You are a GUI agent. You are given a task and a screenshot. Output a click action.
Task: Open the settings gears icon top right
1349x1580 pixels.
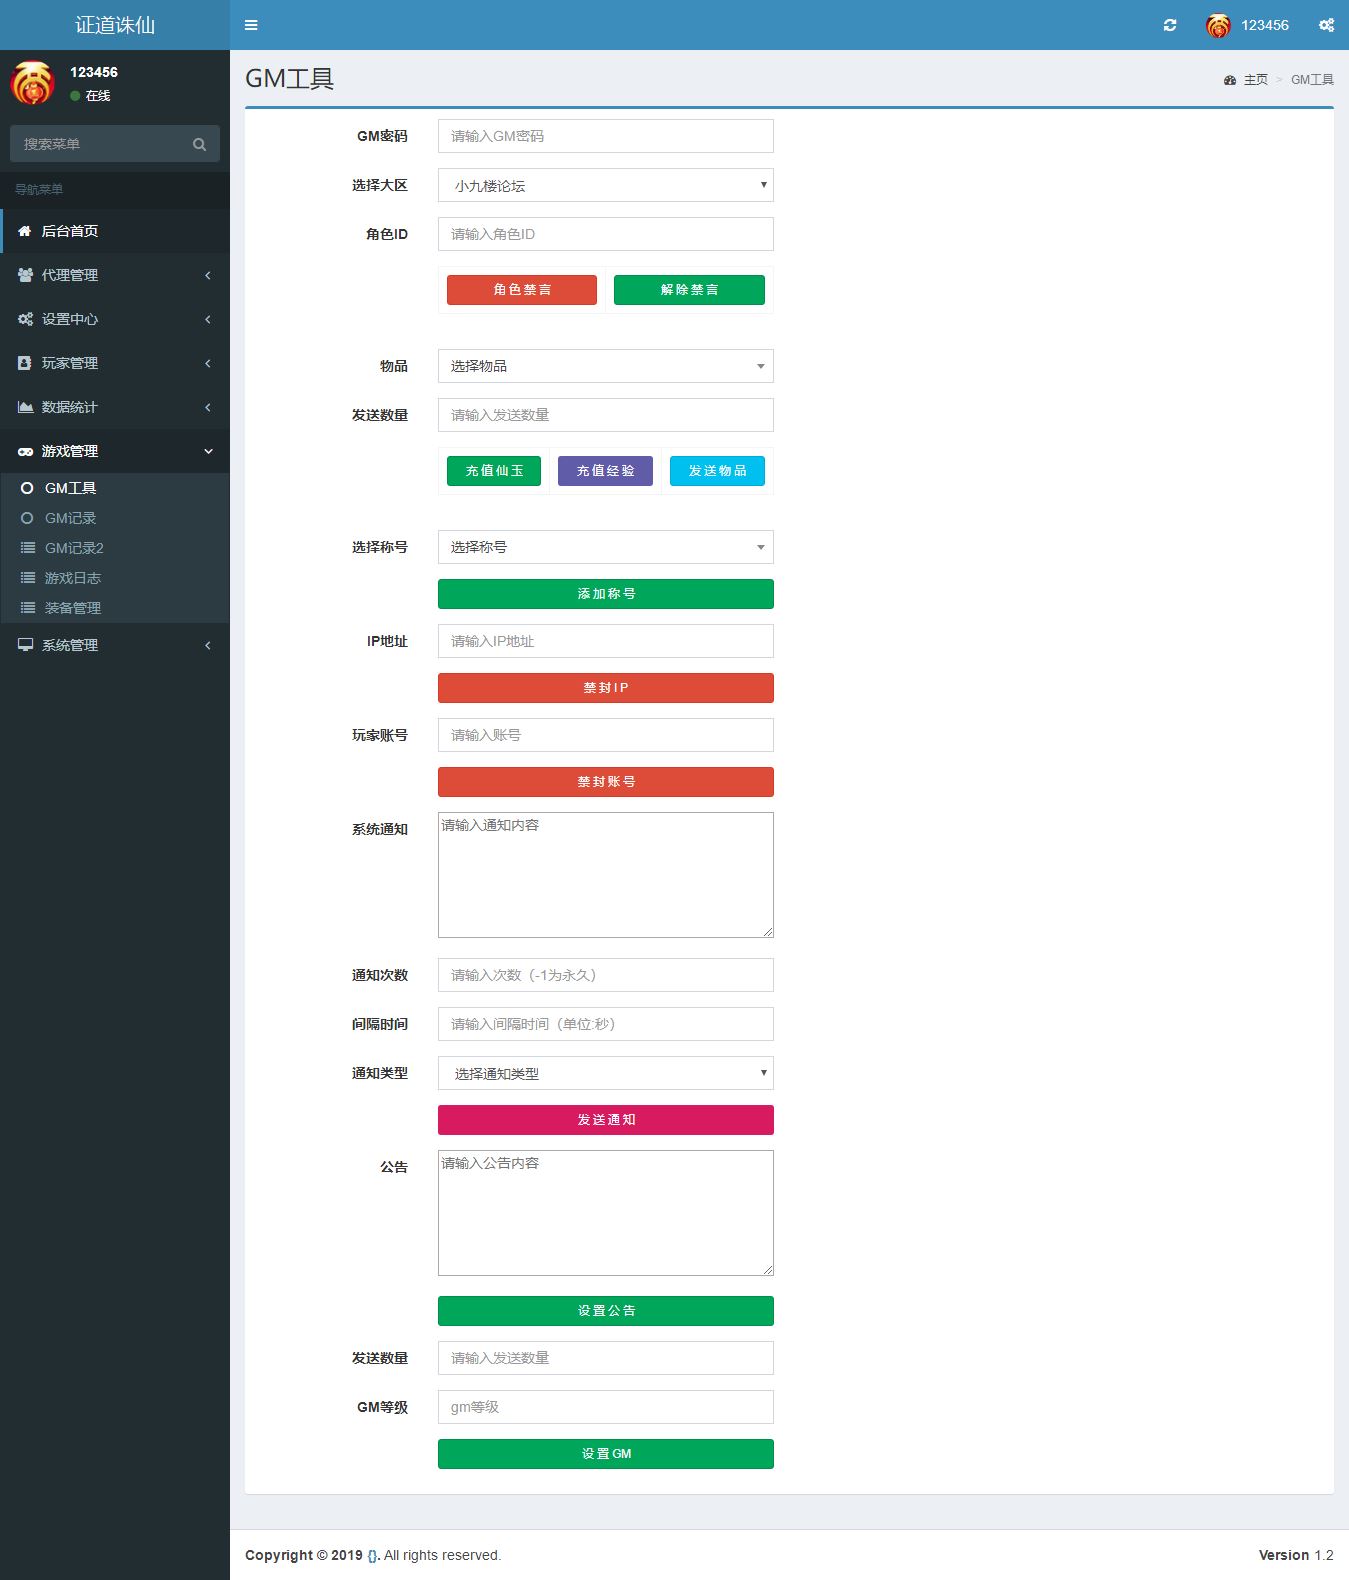[x=1326, y=25]
